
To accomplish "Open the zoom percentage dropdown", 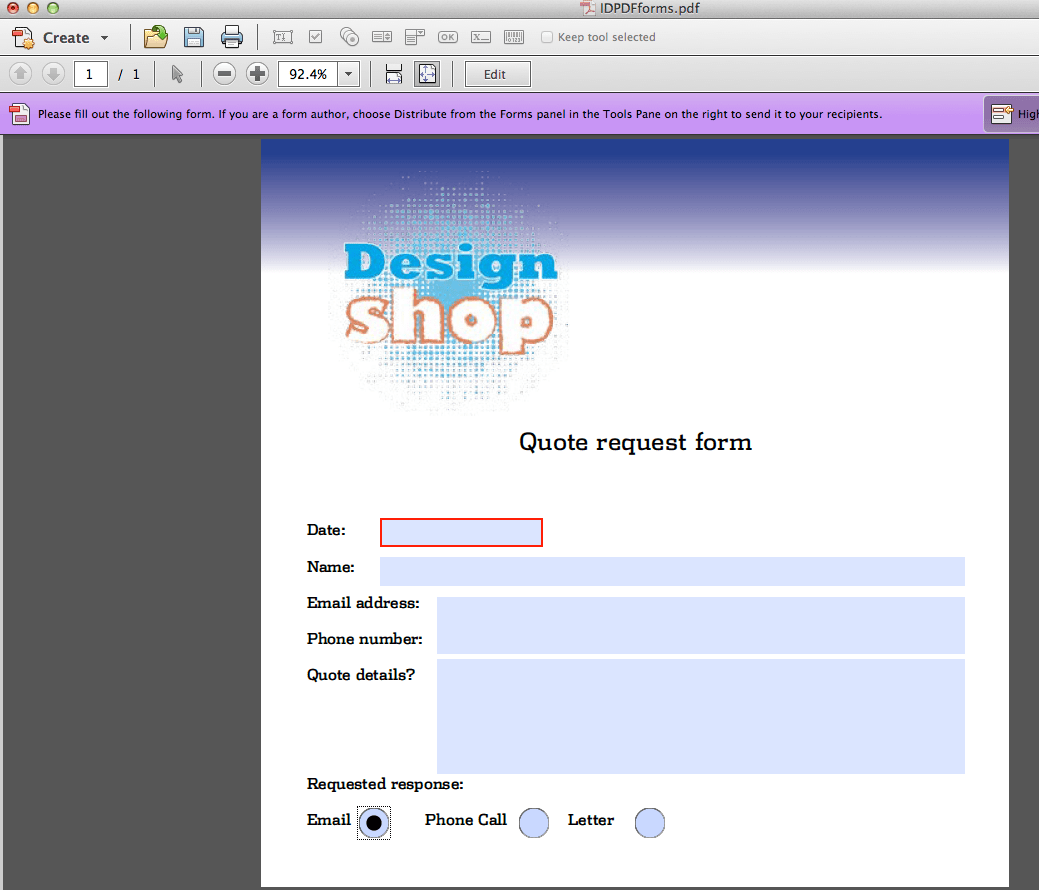I will 348,73.
